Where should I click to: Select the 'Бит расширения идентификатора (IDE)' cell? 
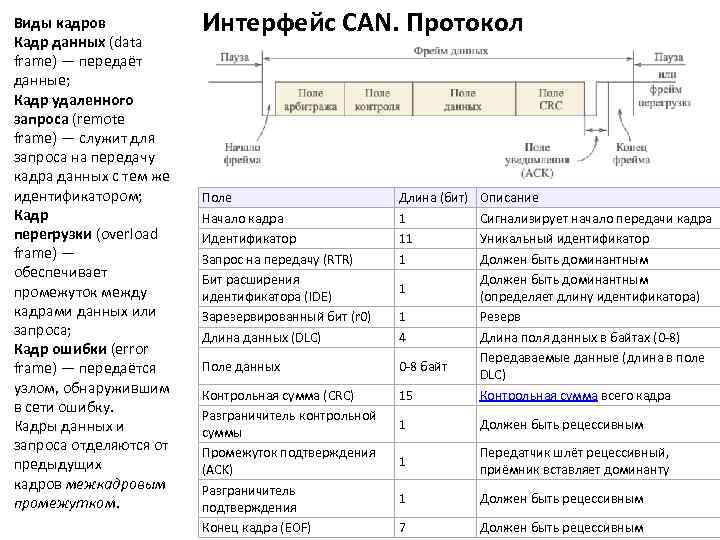pyautogui.click(x=297, y=288)
